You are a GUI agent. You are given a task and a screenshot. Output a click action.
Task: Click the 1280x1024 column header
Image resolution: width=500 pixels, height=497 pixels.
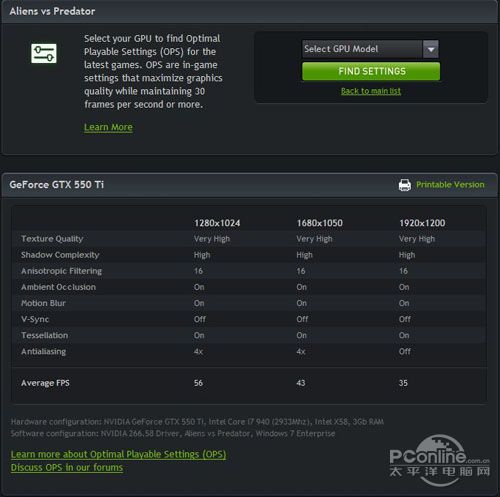tap(217, 223)
